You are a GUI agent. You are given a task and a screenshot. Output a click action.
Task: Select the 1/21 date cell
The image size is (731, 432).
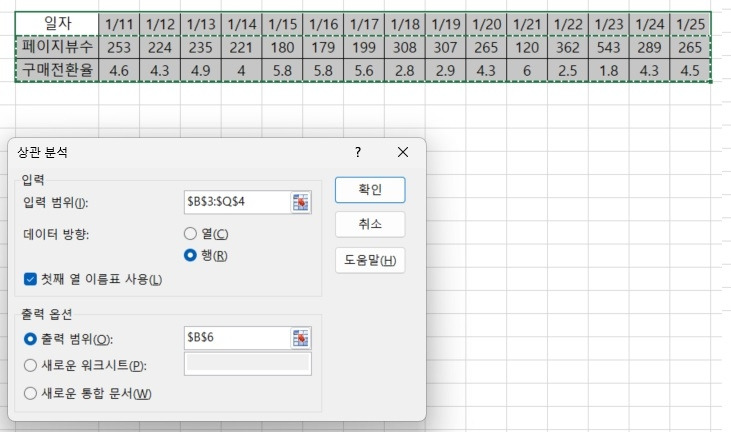(x=527, y=24)
